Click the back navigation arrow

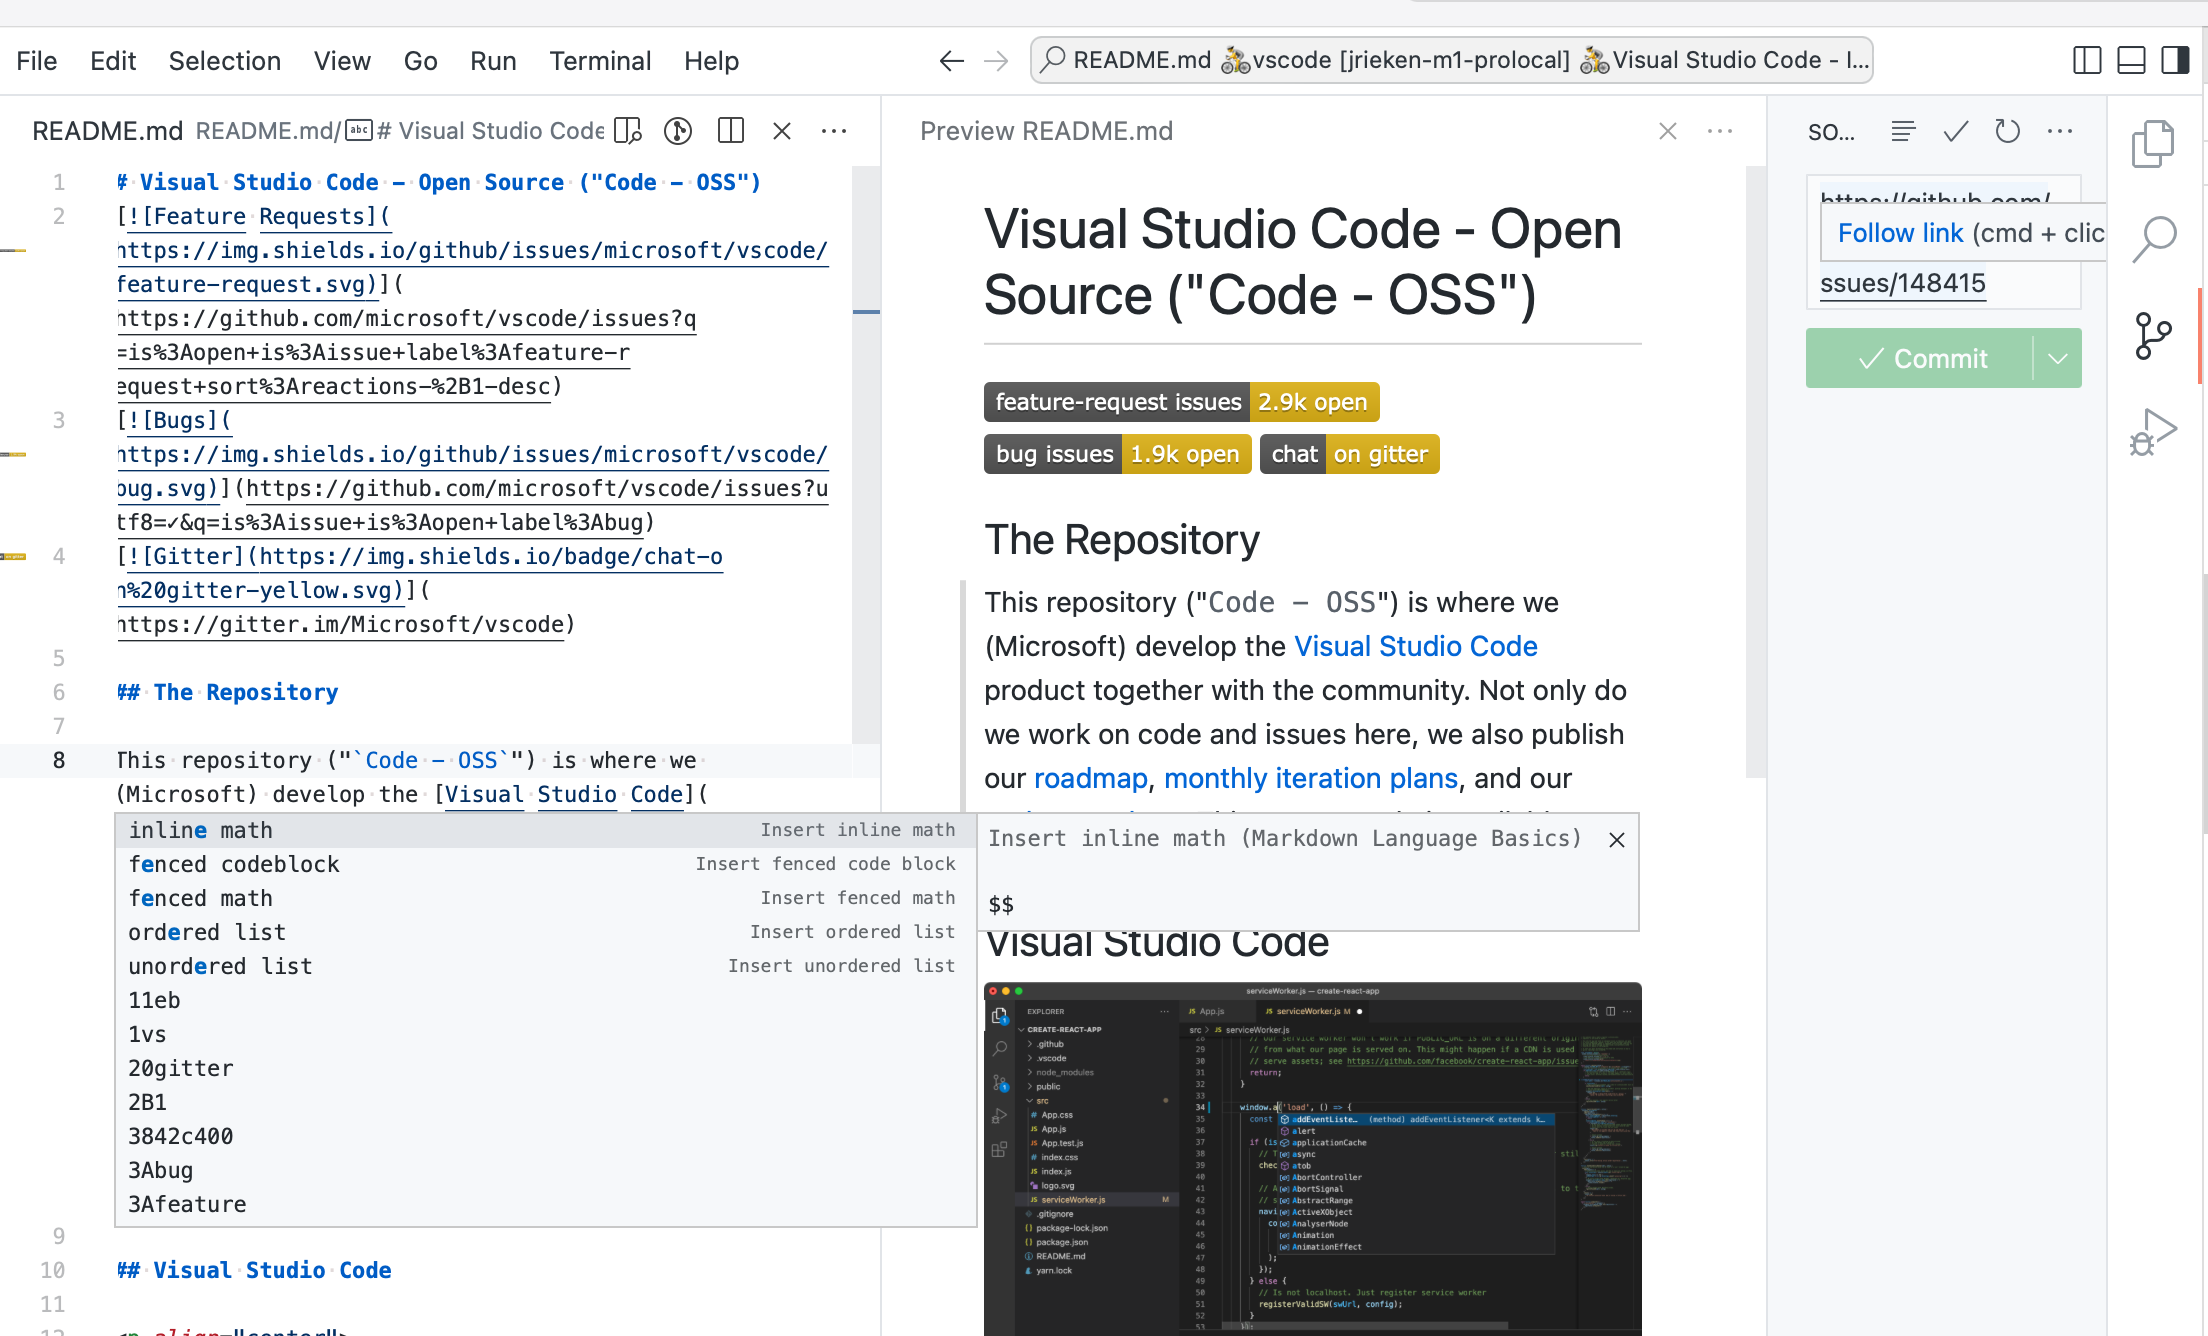[950, 60]
